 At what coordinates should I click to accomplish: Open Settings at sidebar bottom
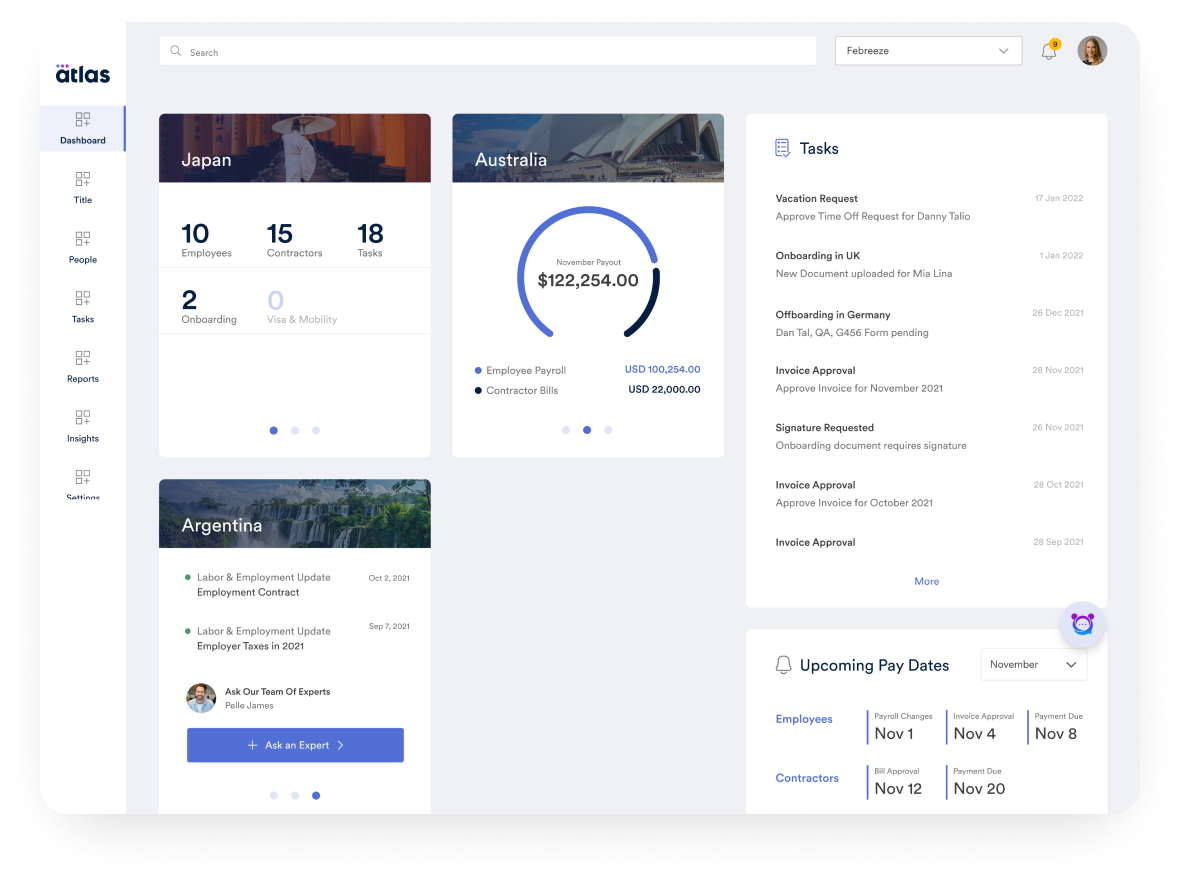tap(83, 484)
